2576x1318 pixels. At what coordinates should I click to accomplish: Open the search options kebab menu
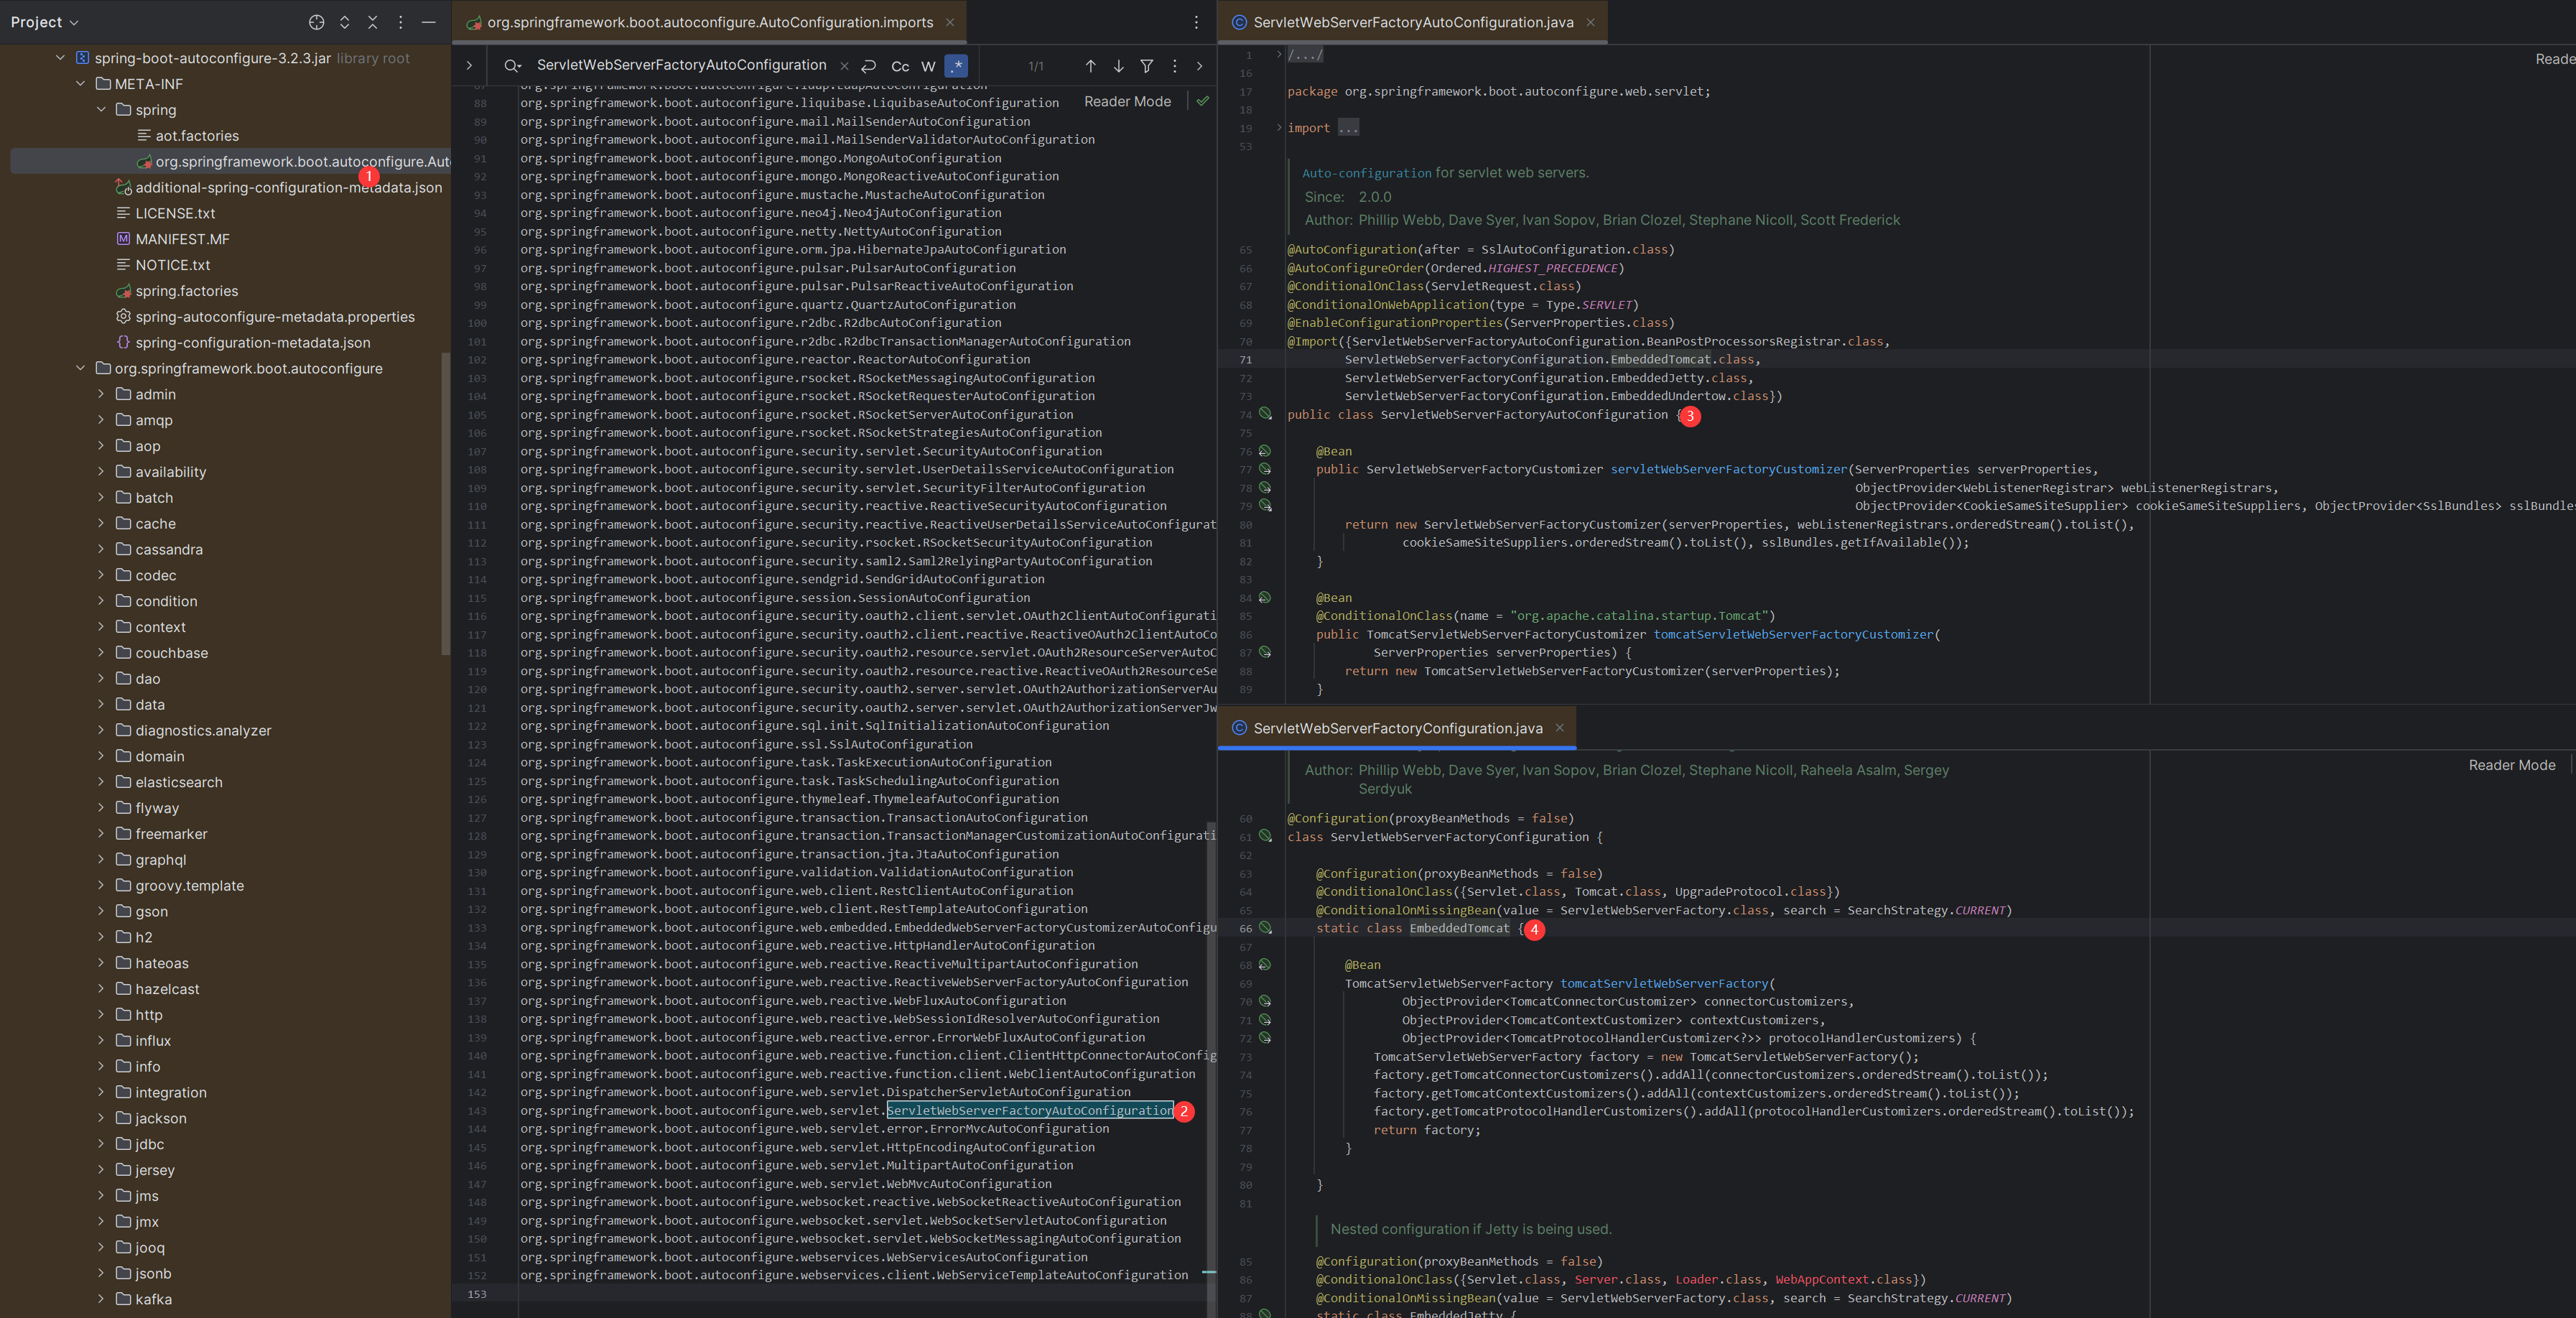click(1174, 65)
